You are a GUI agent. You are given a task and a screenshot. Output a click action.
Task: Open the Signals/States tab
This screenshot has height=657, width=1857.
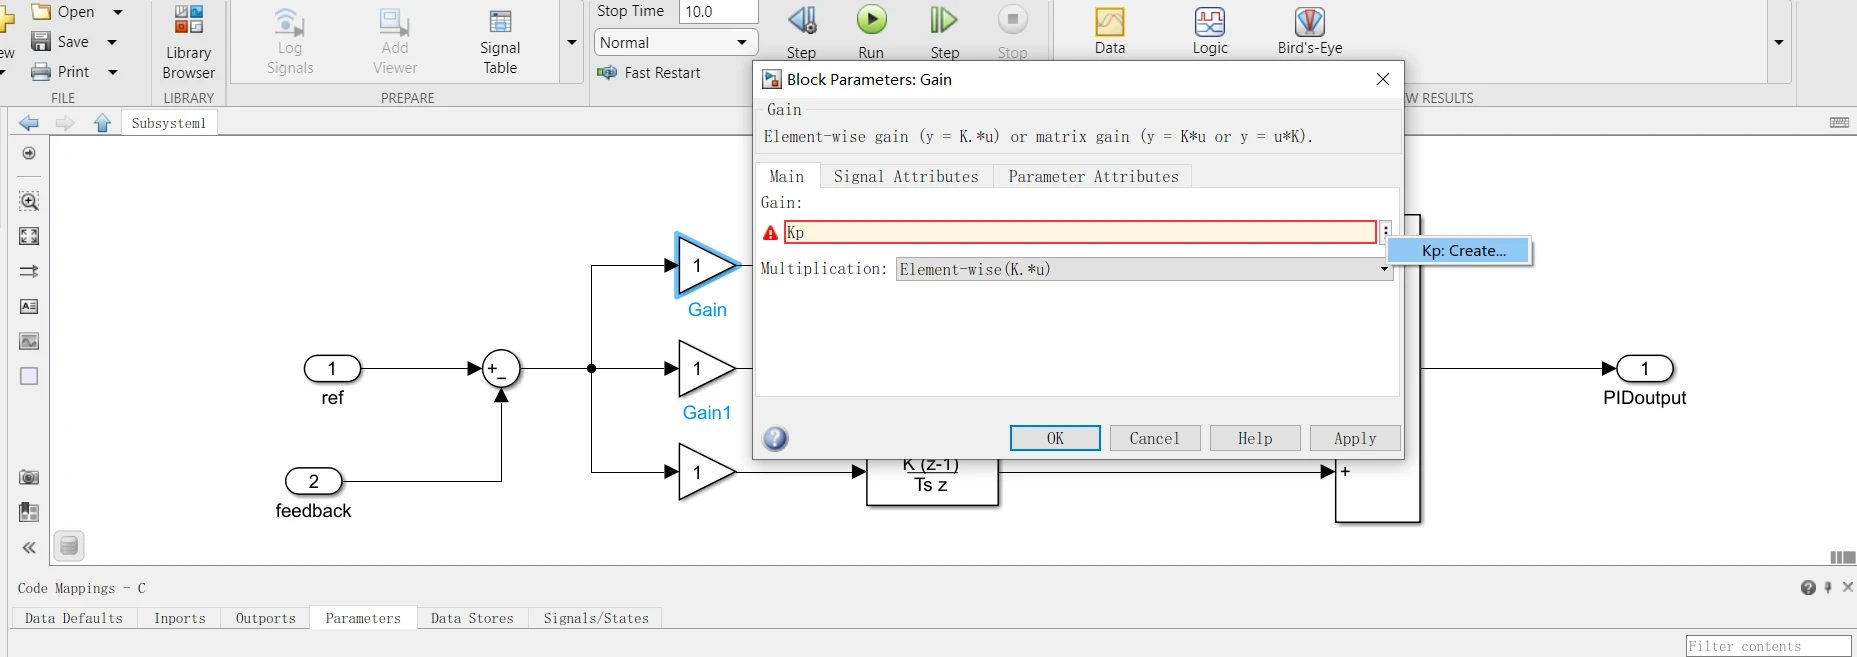[596, 618]
